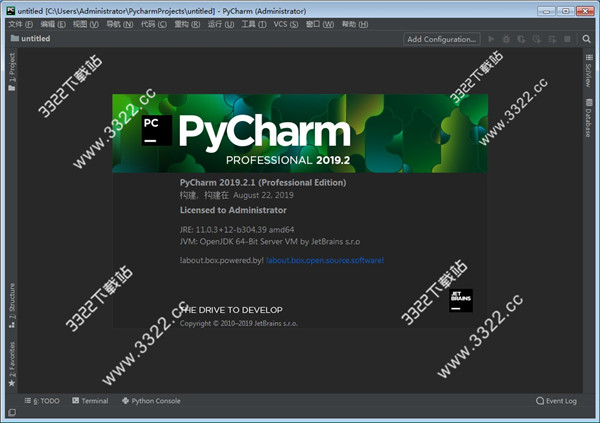The height and width of the screenshot is (423, 600).
Task: Click PyCharm title bar app icon
Action: pyautogui.click(x=11, y=11)
